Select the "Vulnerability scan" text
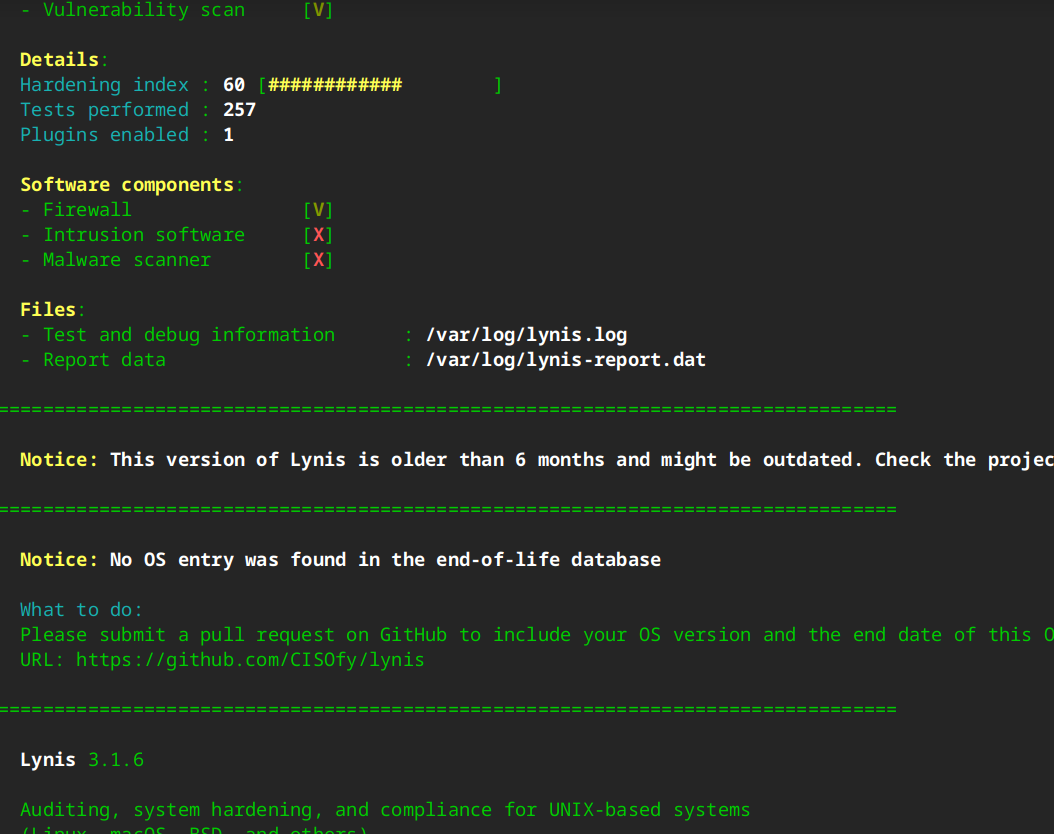This screenshot has height=834, width=1054. point(144,10)
